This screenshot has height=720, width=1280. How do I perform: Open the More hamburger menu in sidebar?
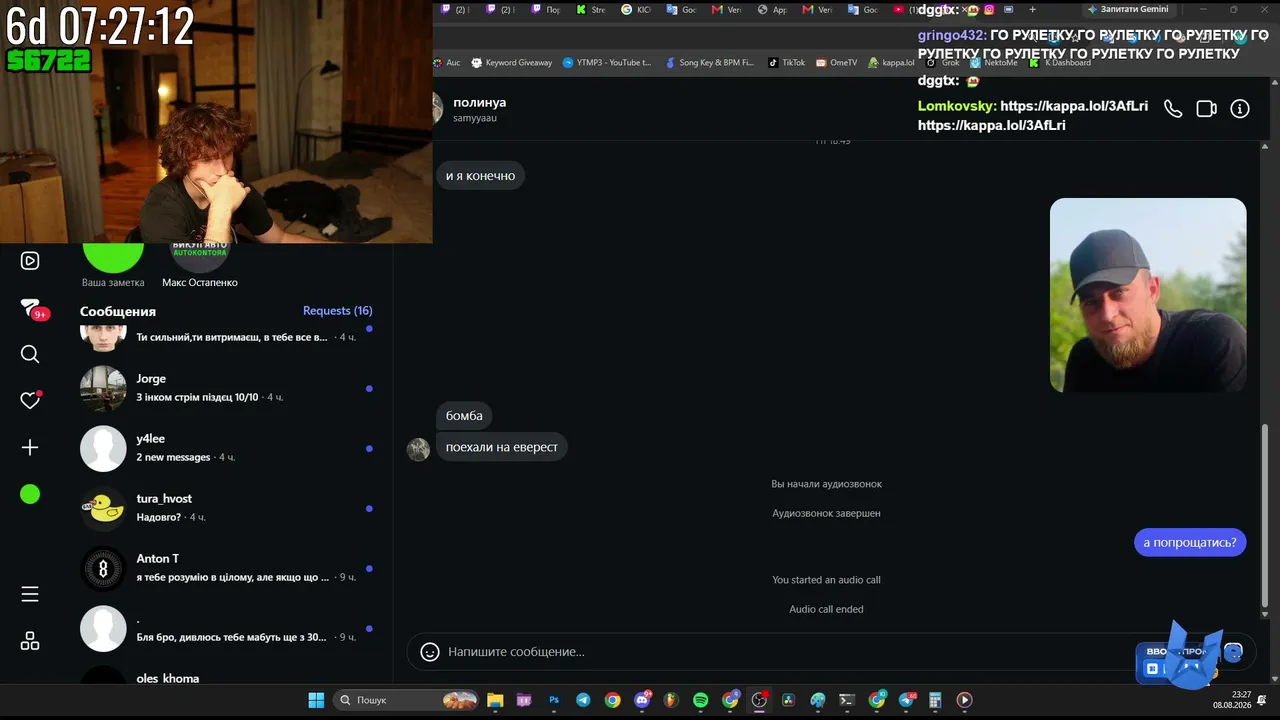[30, 594]
